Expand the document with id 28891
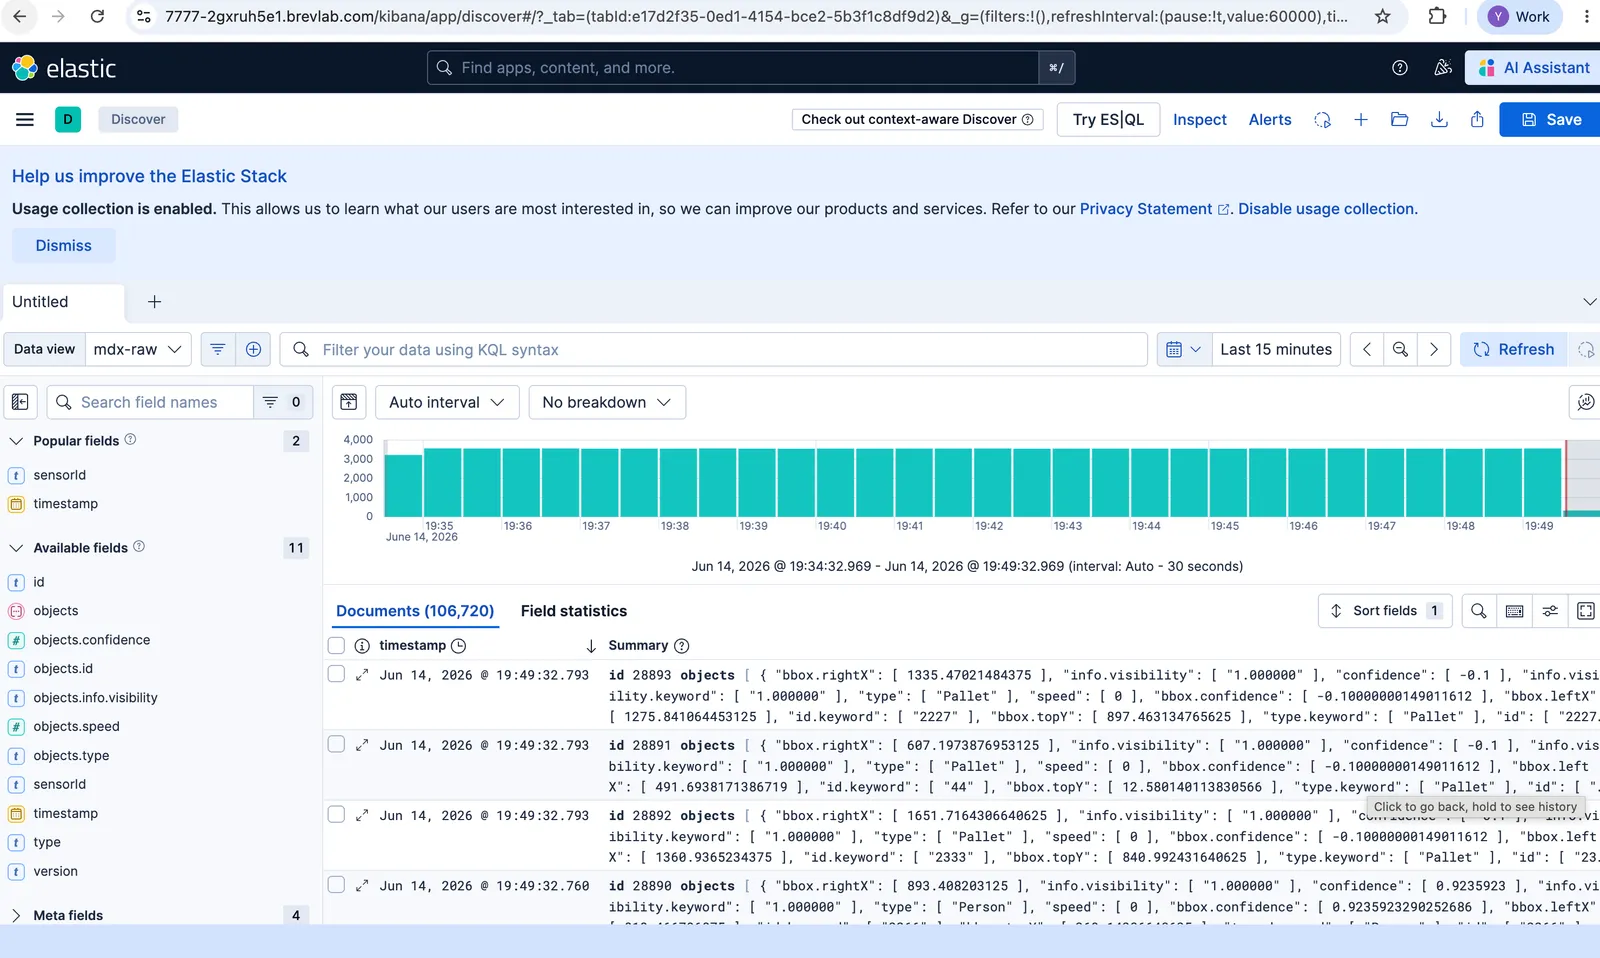 click(x=362, y=745)
